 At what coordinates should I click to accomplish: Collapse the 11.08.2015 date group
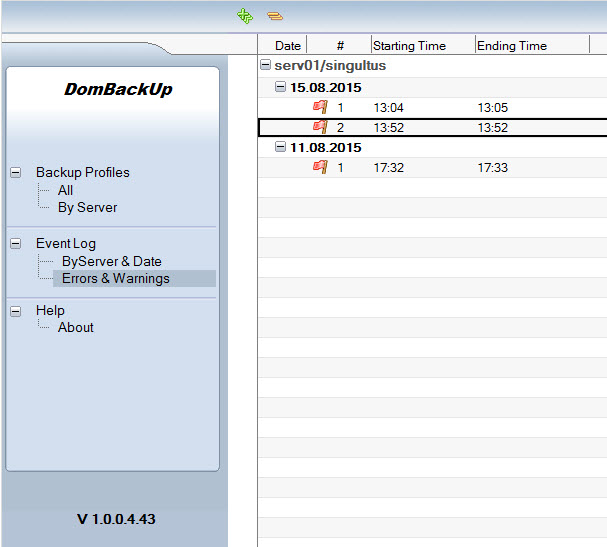(281, 147)
